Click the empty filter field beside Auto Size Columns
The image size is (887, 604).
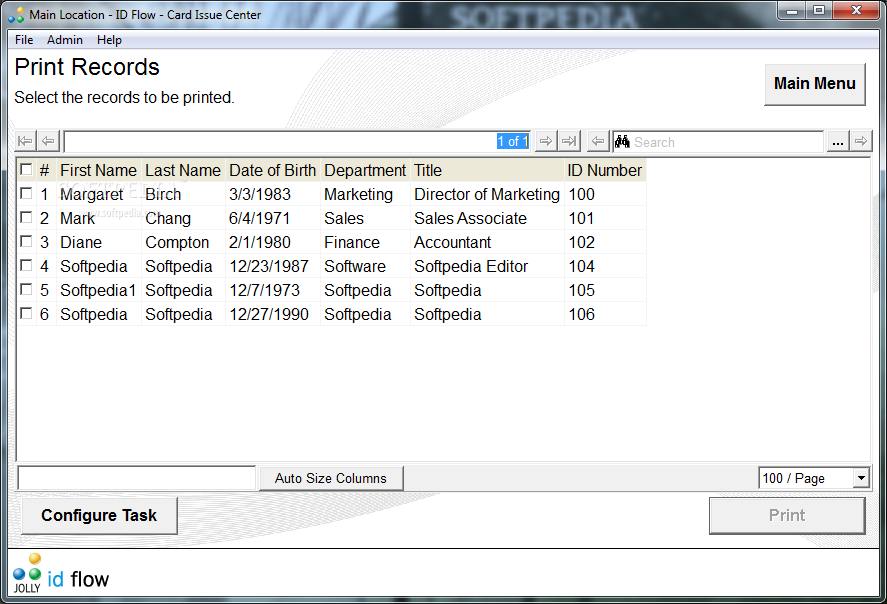(x=137, y=478)
